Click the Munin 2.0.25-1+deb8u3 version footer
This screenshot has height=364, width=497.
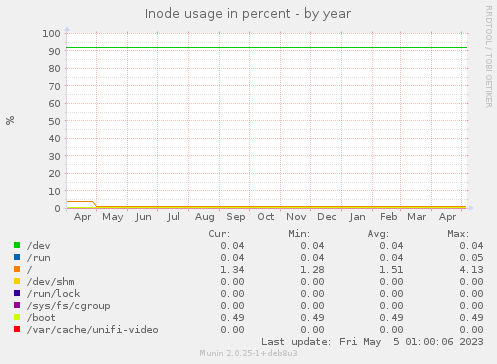click(248, 353)
